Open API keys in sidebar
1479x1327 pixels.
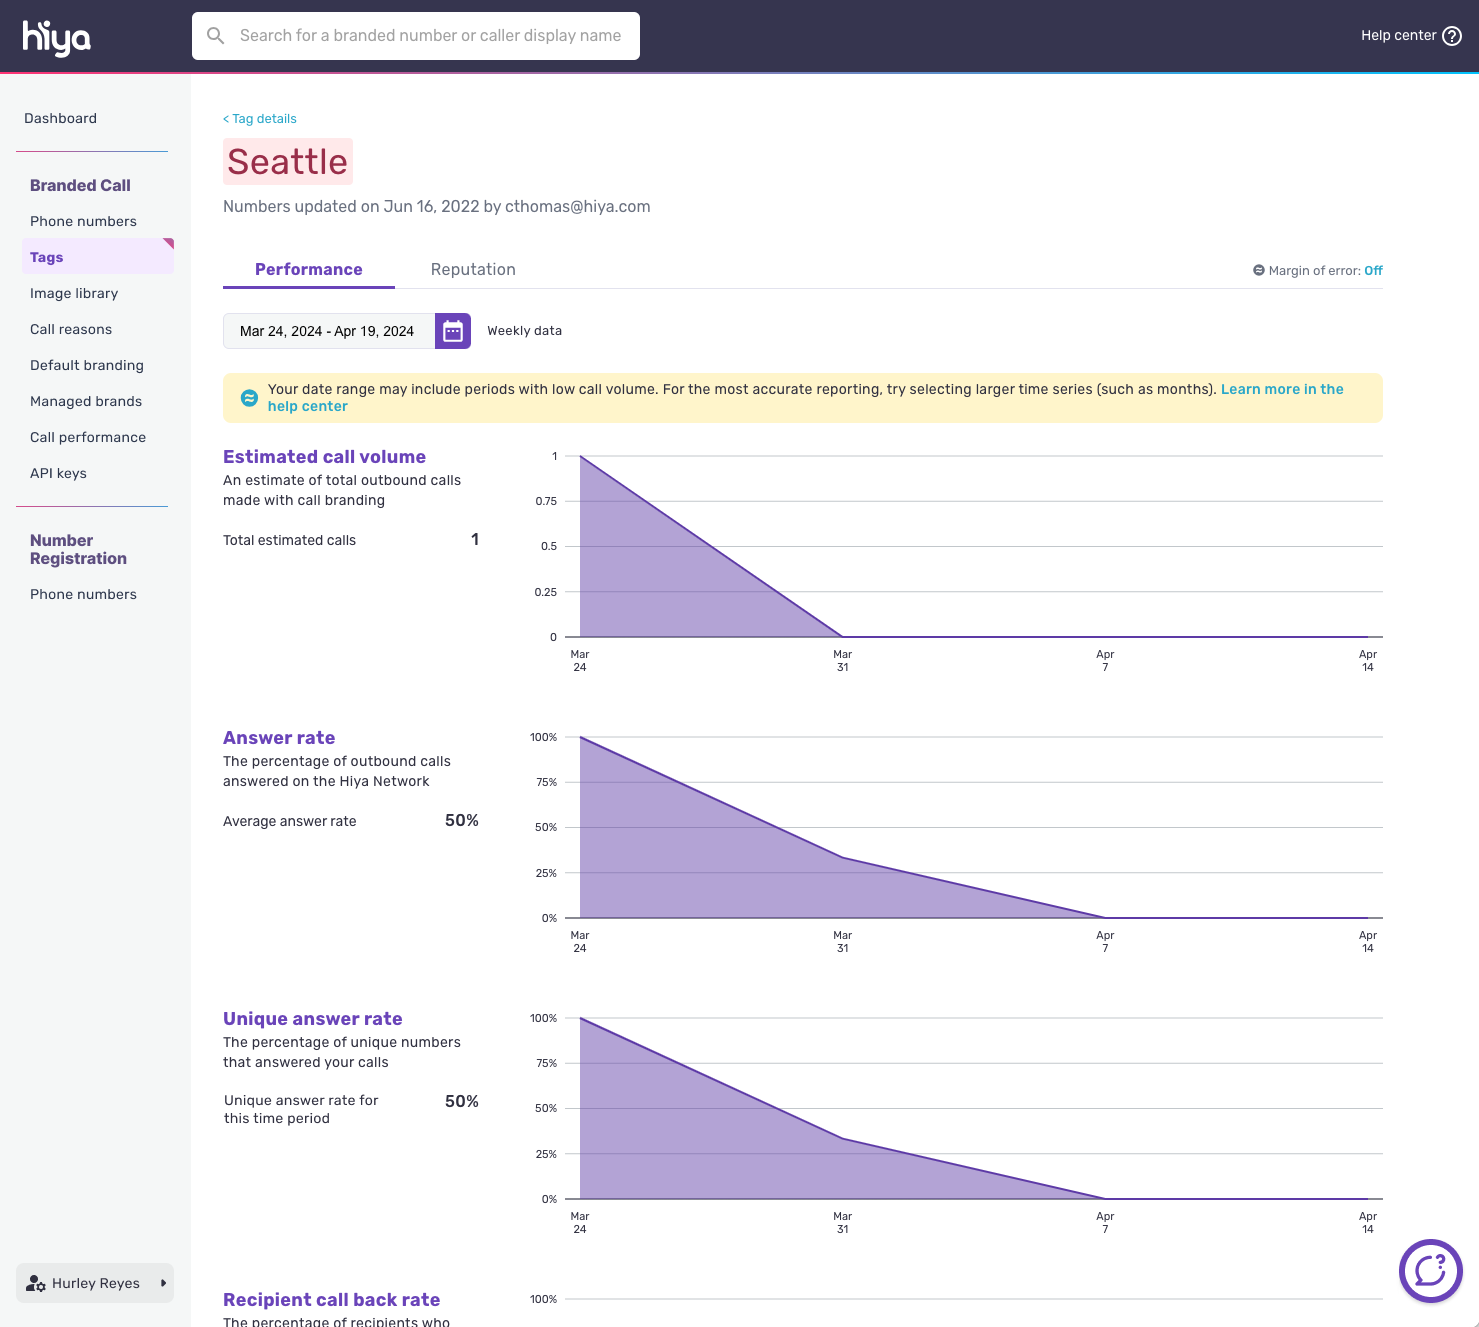pos(58,473)
